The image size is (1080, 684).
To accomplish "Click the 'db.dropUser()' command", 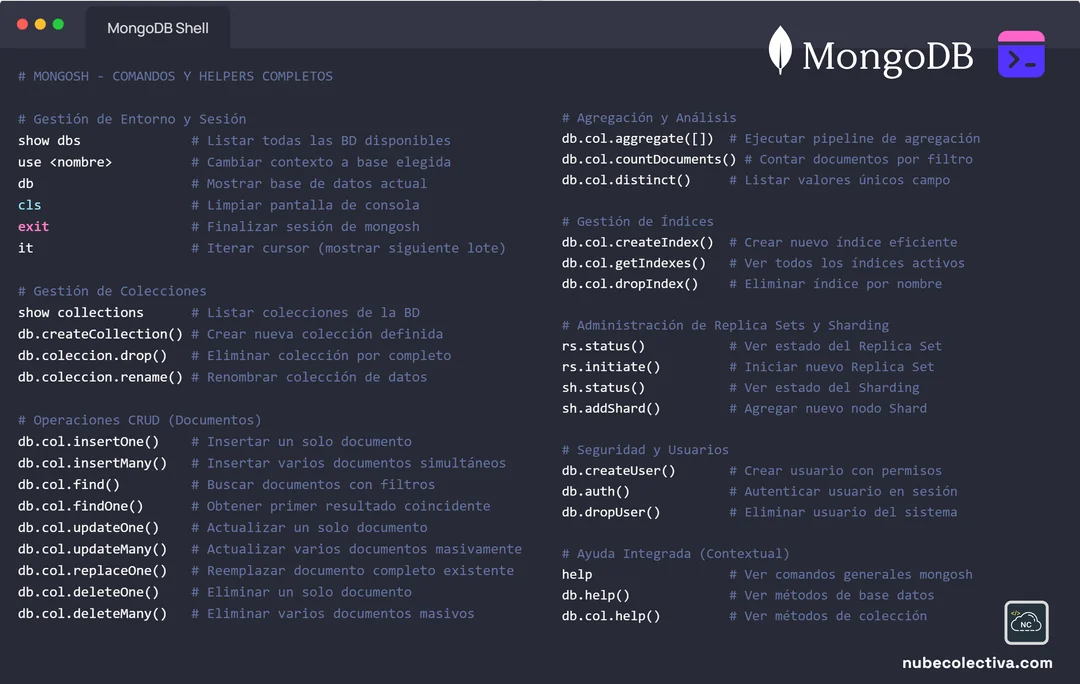I will tap(611, 512).
